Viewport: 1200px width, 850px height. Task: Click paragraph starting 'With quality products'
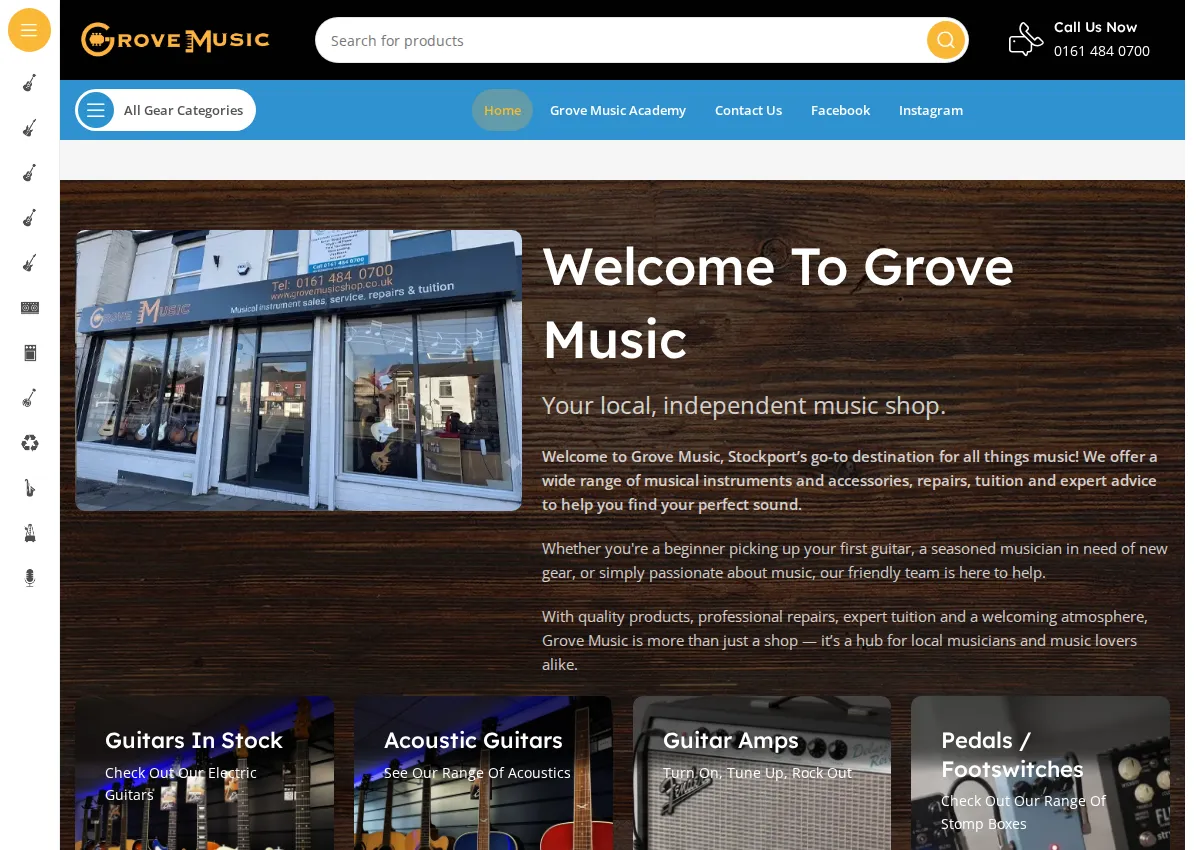(x=845, y=640)
